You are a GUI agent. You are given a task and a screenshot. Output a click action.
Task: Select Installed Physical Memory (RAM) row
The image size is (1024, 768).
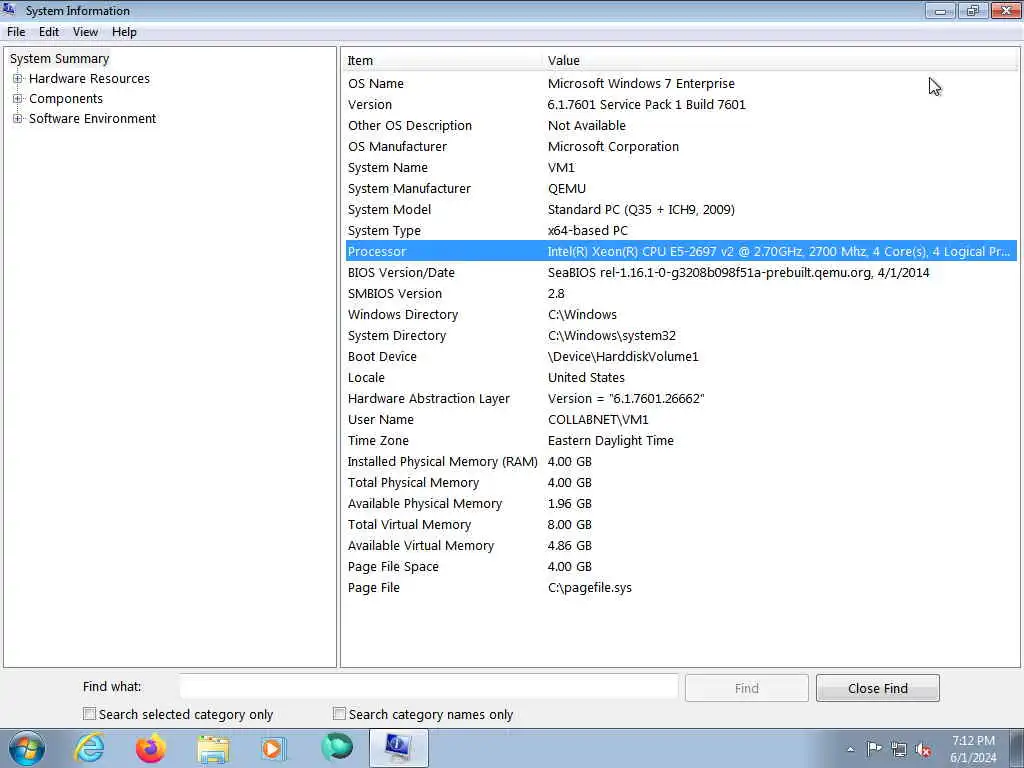point(681,461)
